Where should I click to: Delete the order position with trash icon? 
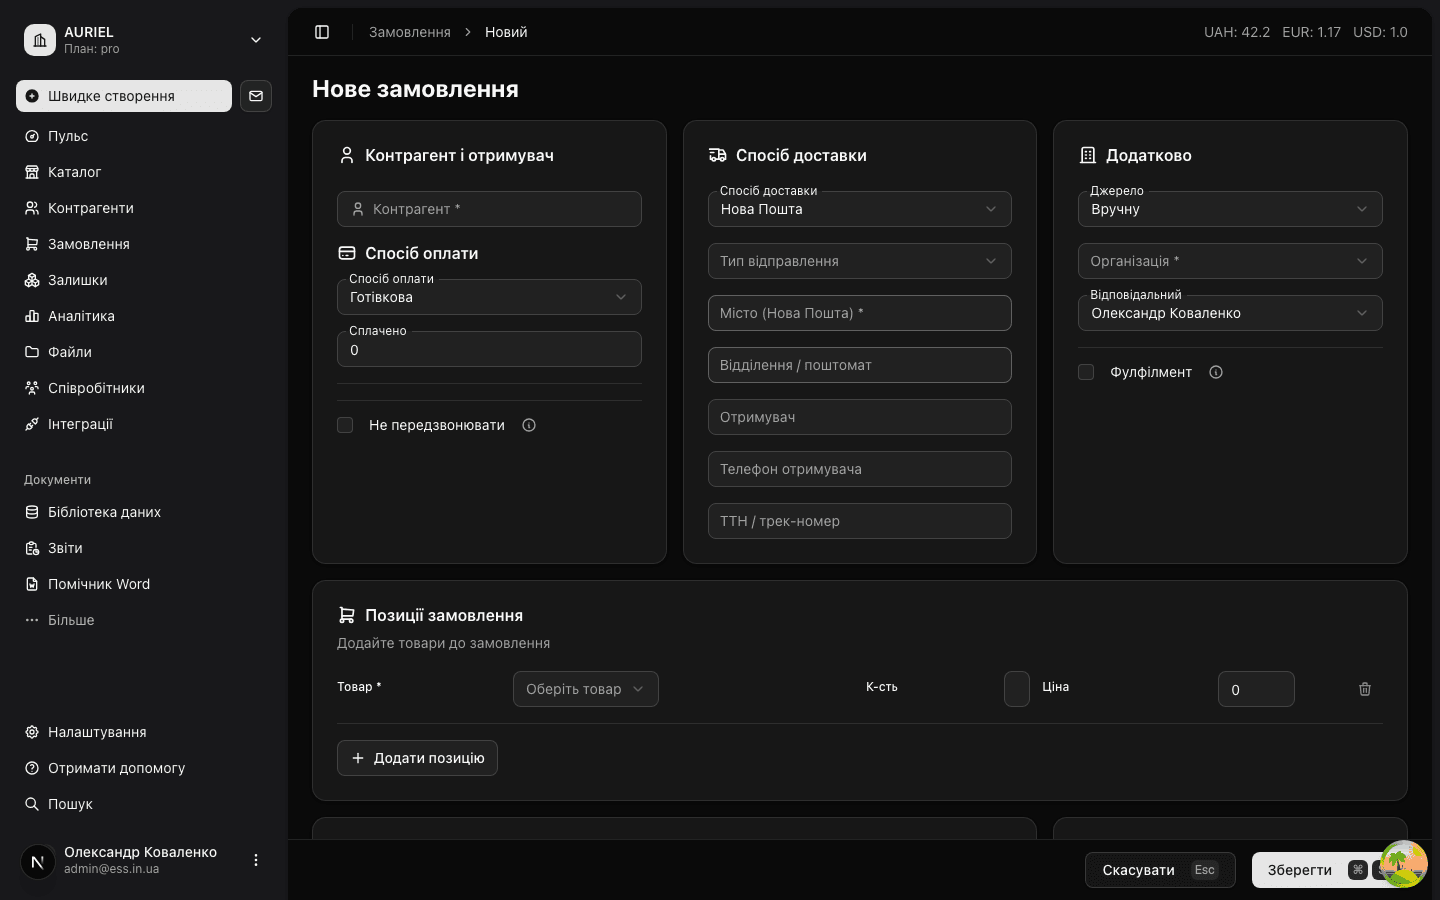(x=1365, y=689)
